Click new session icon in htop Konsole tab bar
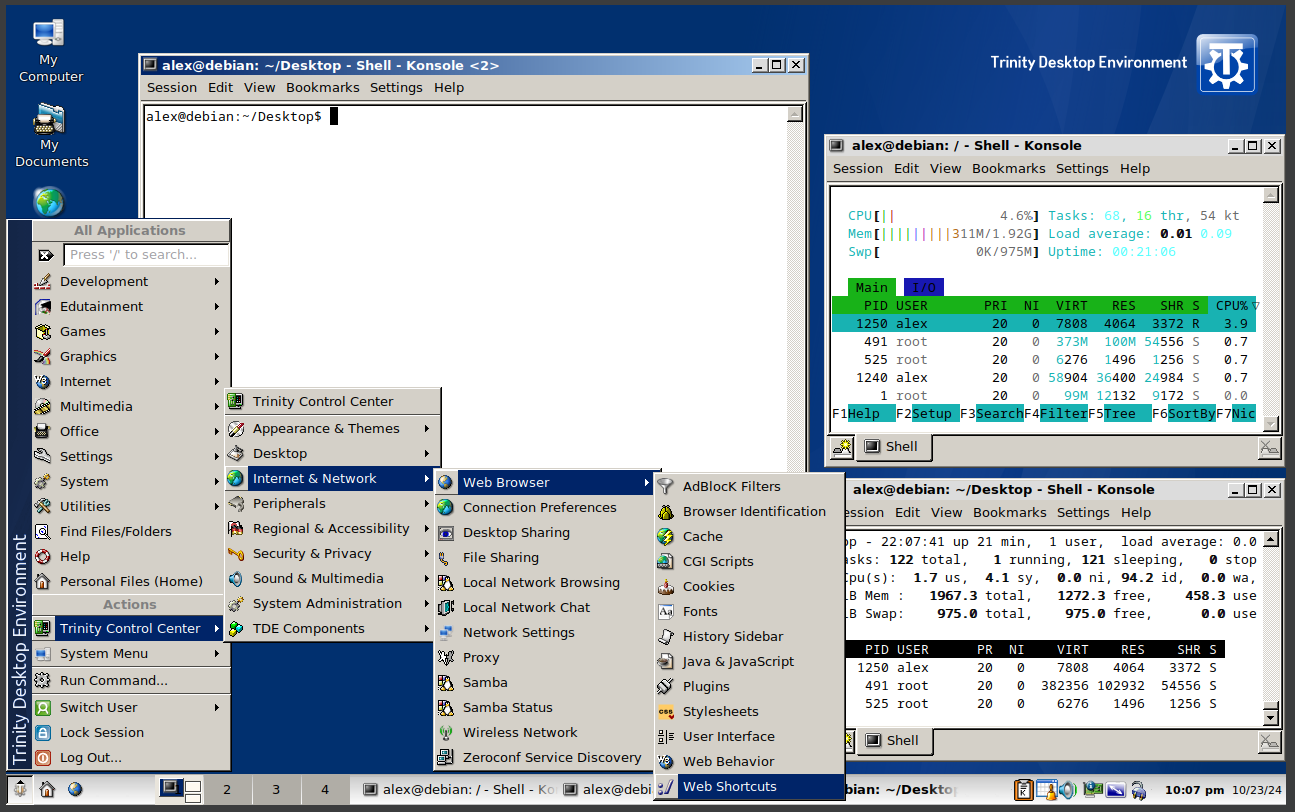The height and width of the screenshot is (812, 1295). (x=842, y=447)
